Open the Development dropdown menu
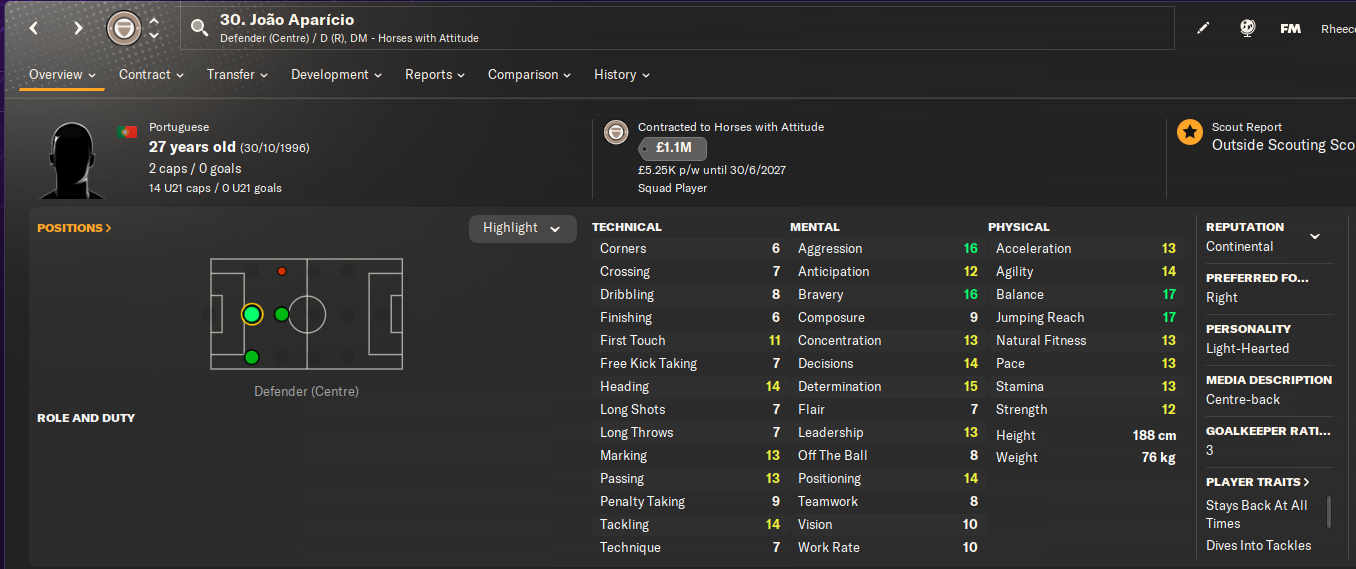The height and width of the screenshot is (569, 1356). click(x=336, y=75)
